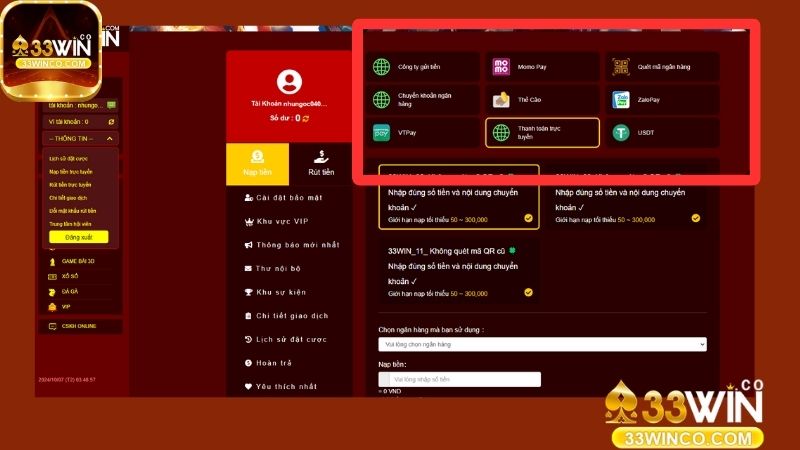Click the Chi tiết giao dịch document icon

pyautogui.click(x=248, y=316)
